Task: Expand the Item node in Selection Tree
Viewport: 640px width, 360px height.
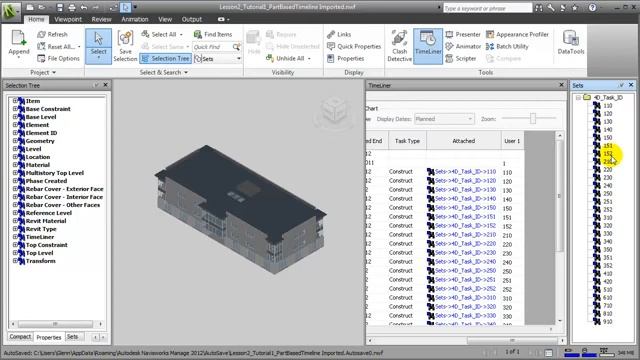Action: [x=15, y=100]
